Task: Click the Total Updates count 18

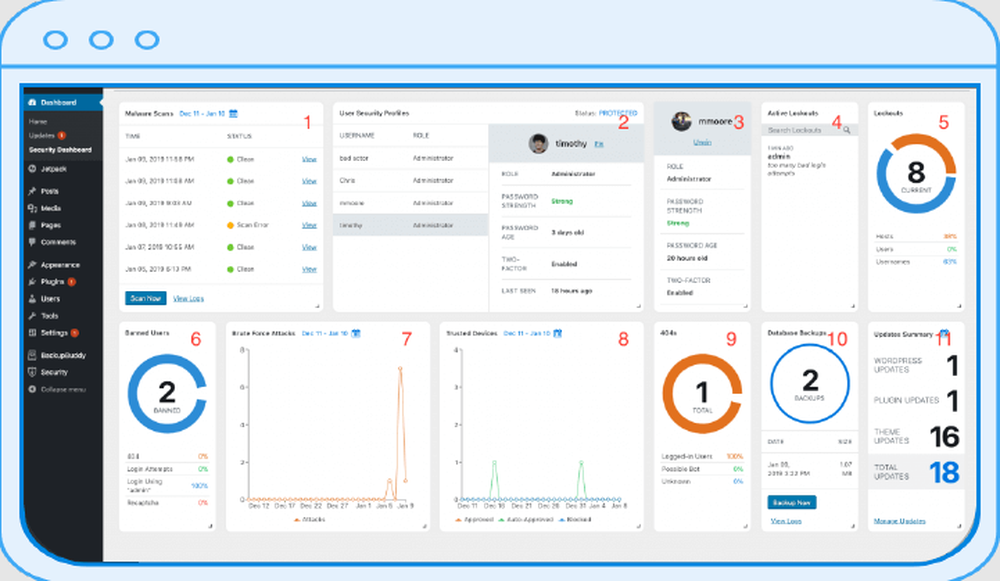Action: [x=944, y=473]
